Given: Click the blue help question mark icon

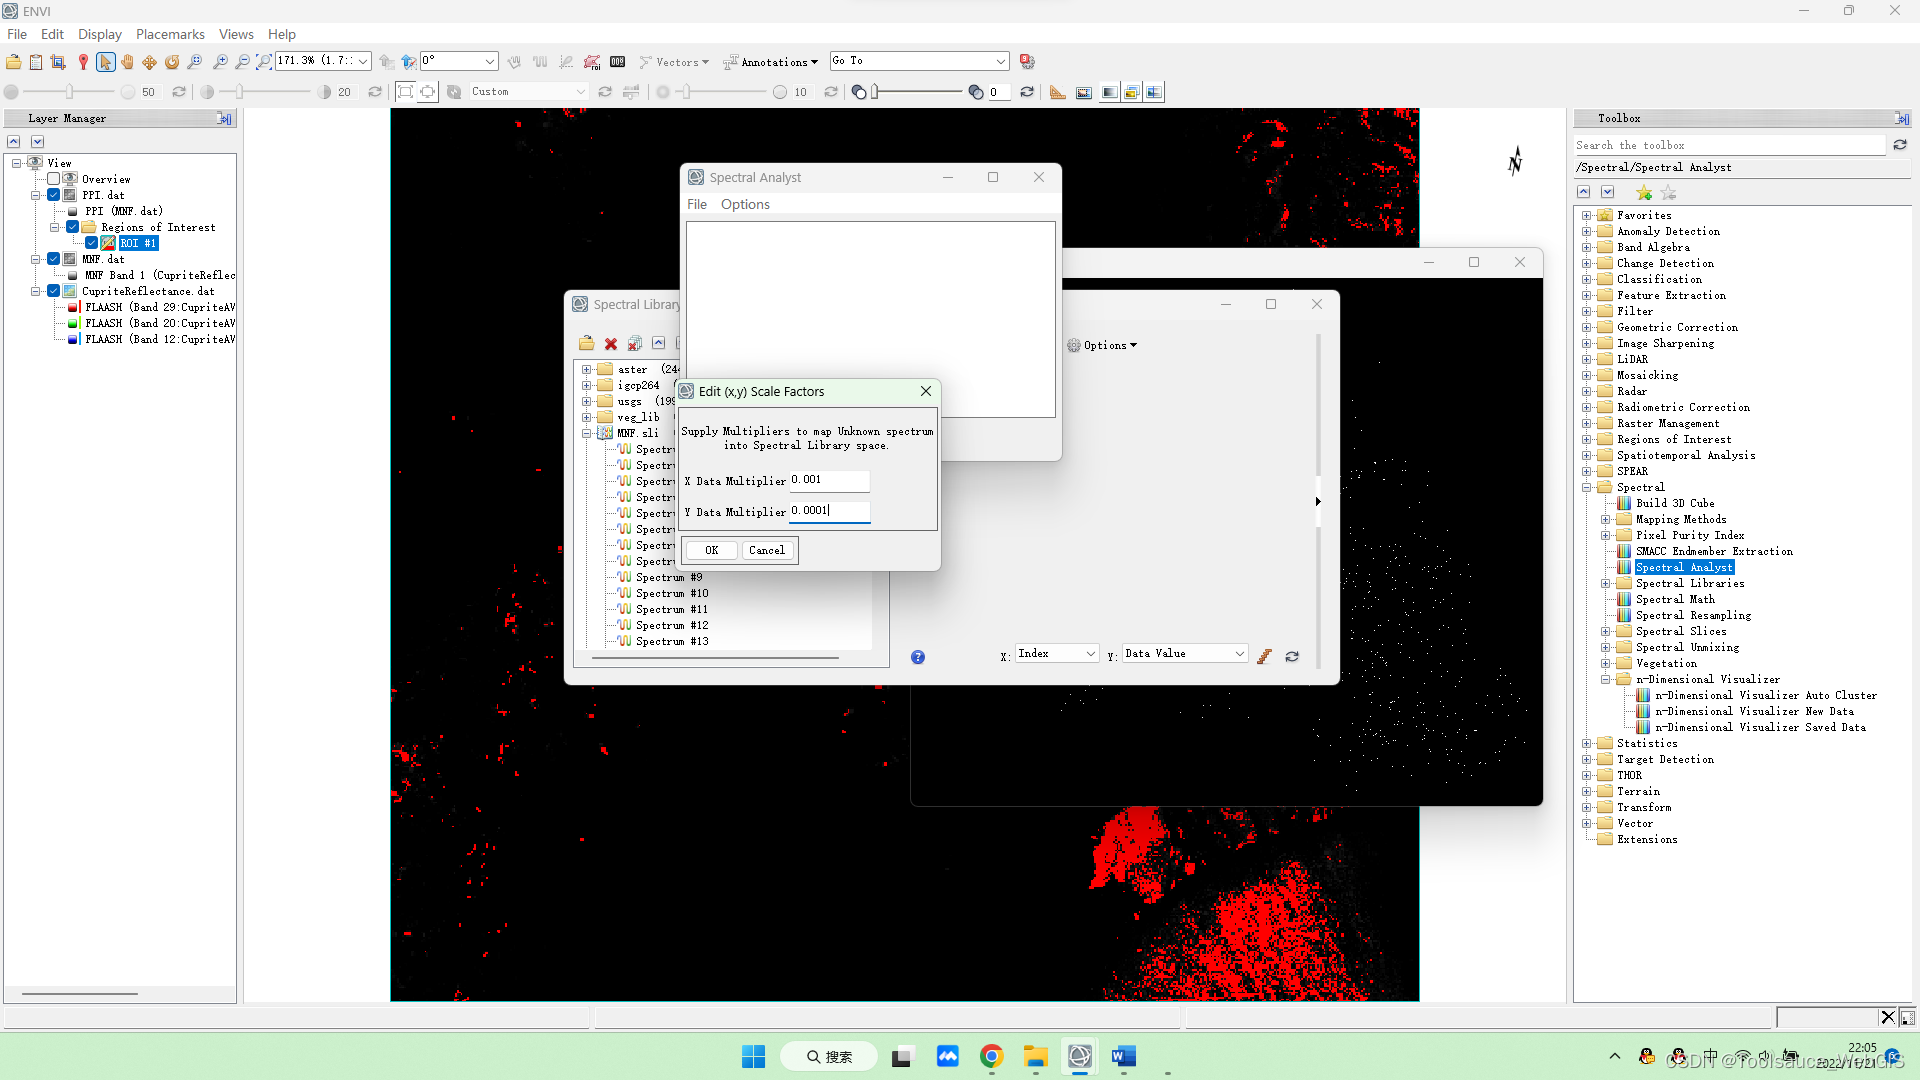Looking at the screenshot, I should 917,657.
